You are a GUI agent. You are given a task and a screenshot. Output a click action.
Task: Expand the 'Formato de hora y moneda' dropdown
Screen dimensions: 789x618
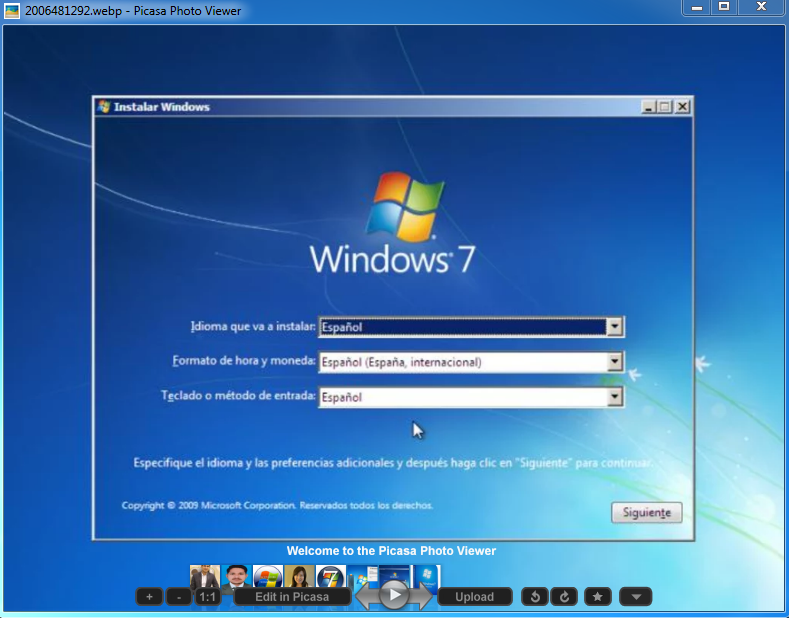614,361
